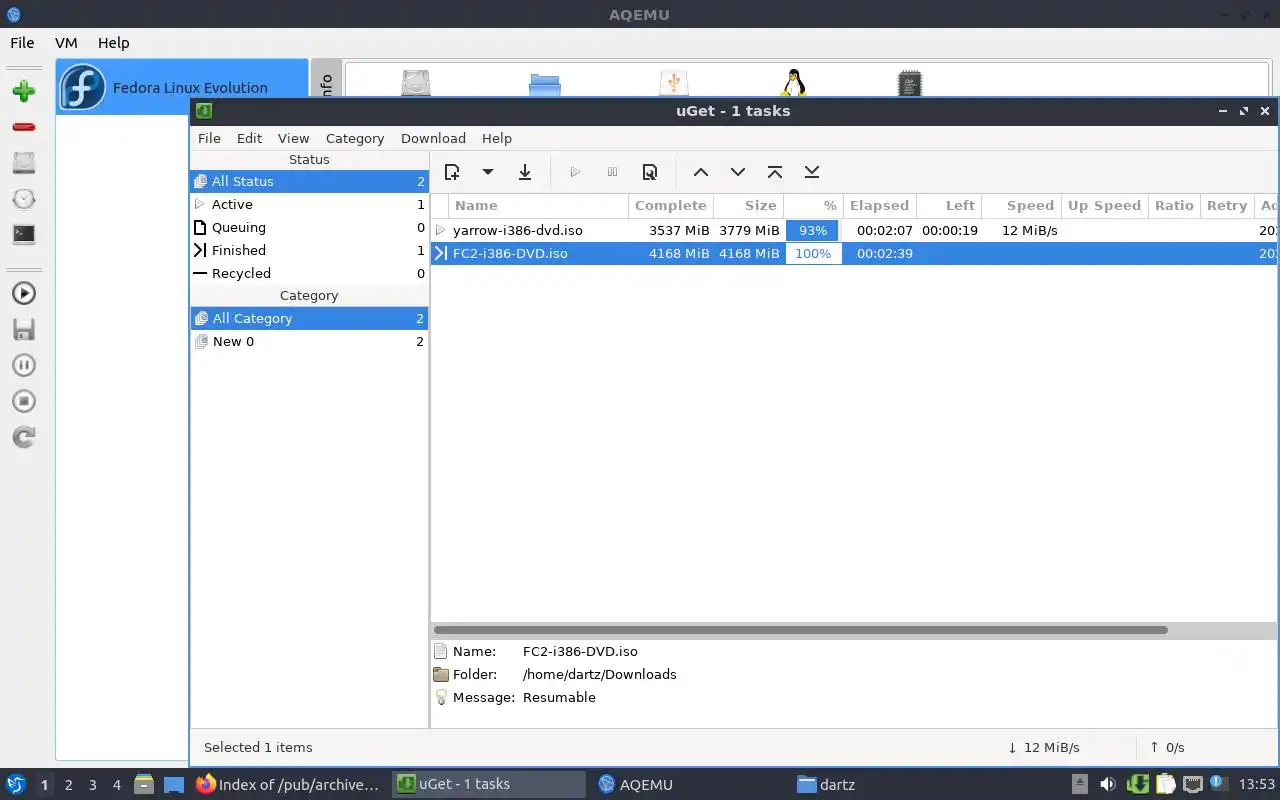
Task: Sort downloads by Size column header
Action: [x=749, y=205]
